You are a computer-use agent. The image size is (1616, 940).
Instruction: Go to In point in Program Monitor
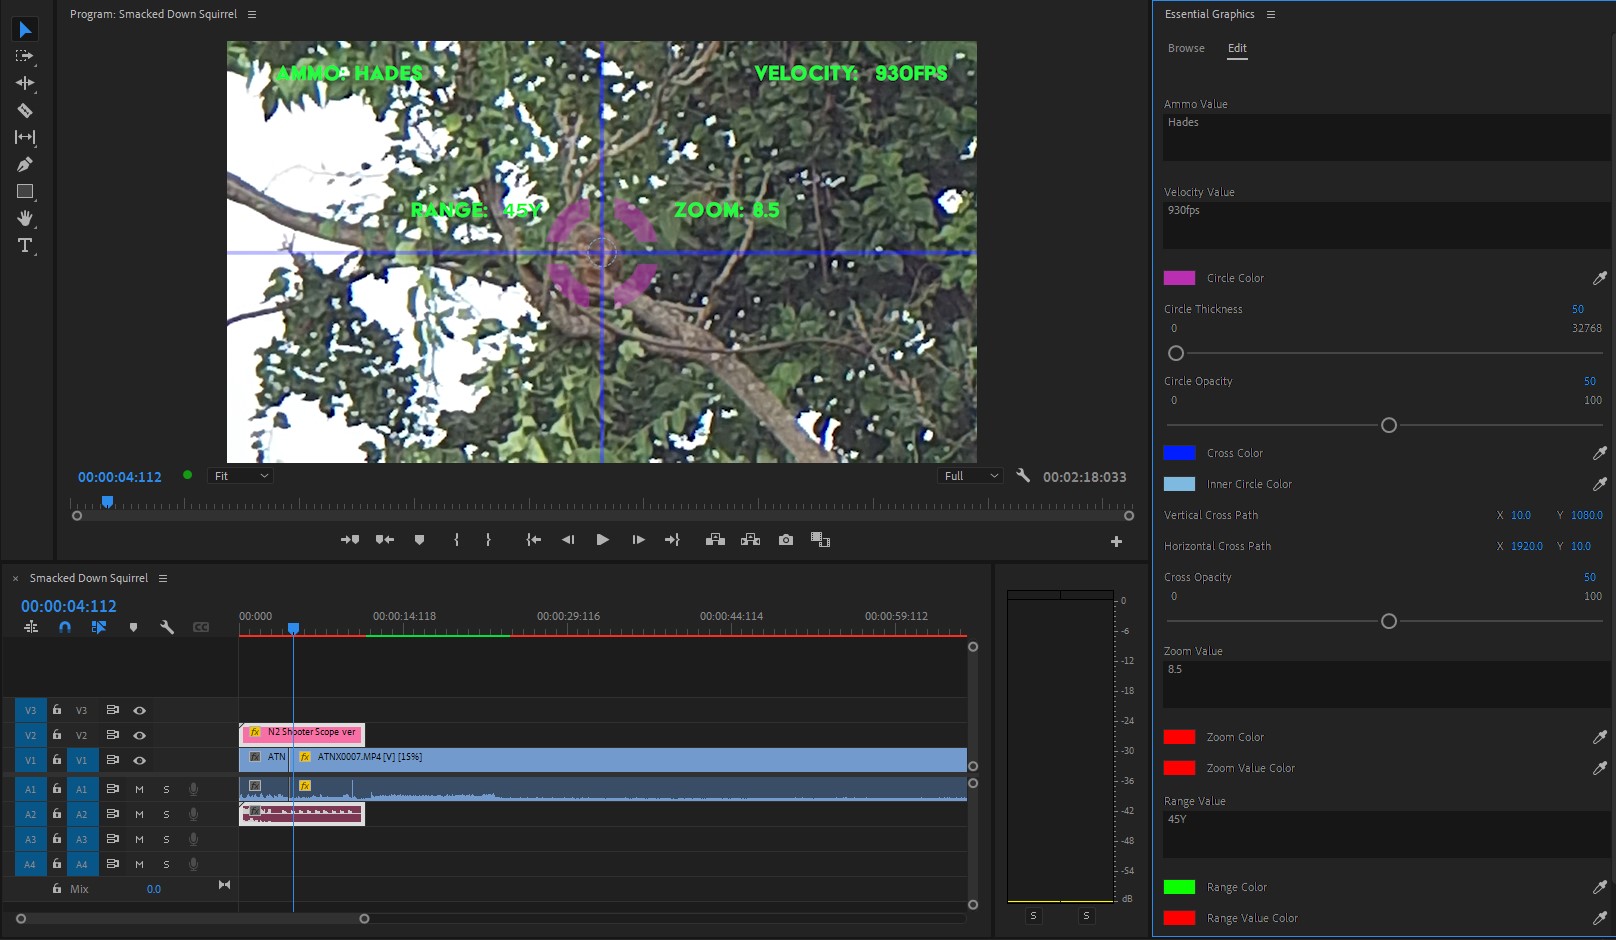[x=534, y=540]
